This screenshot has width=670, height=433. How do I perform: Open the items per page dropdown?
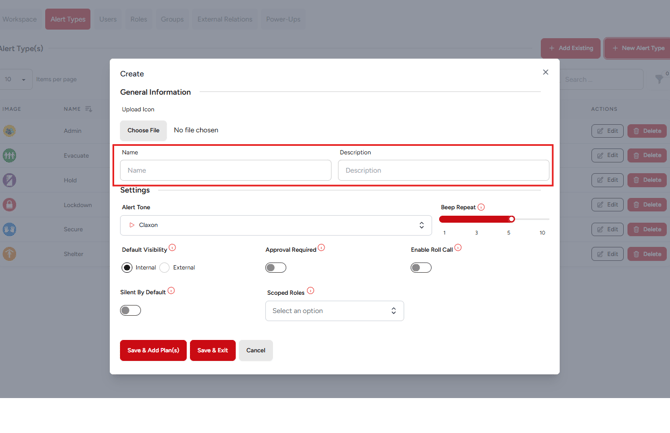click(x=16, y=79)
